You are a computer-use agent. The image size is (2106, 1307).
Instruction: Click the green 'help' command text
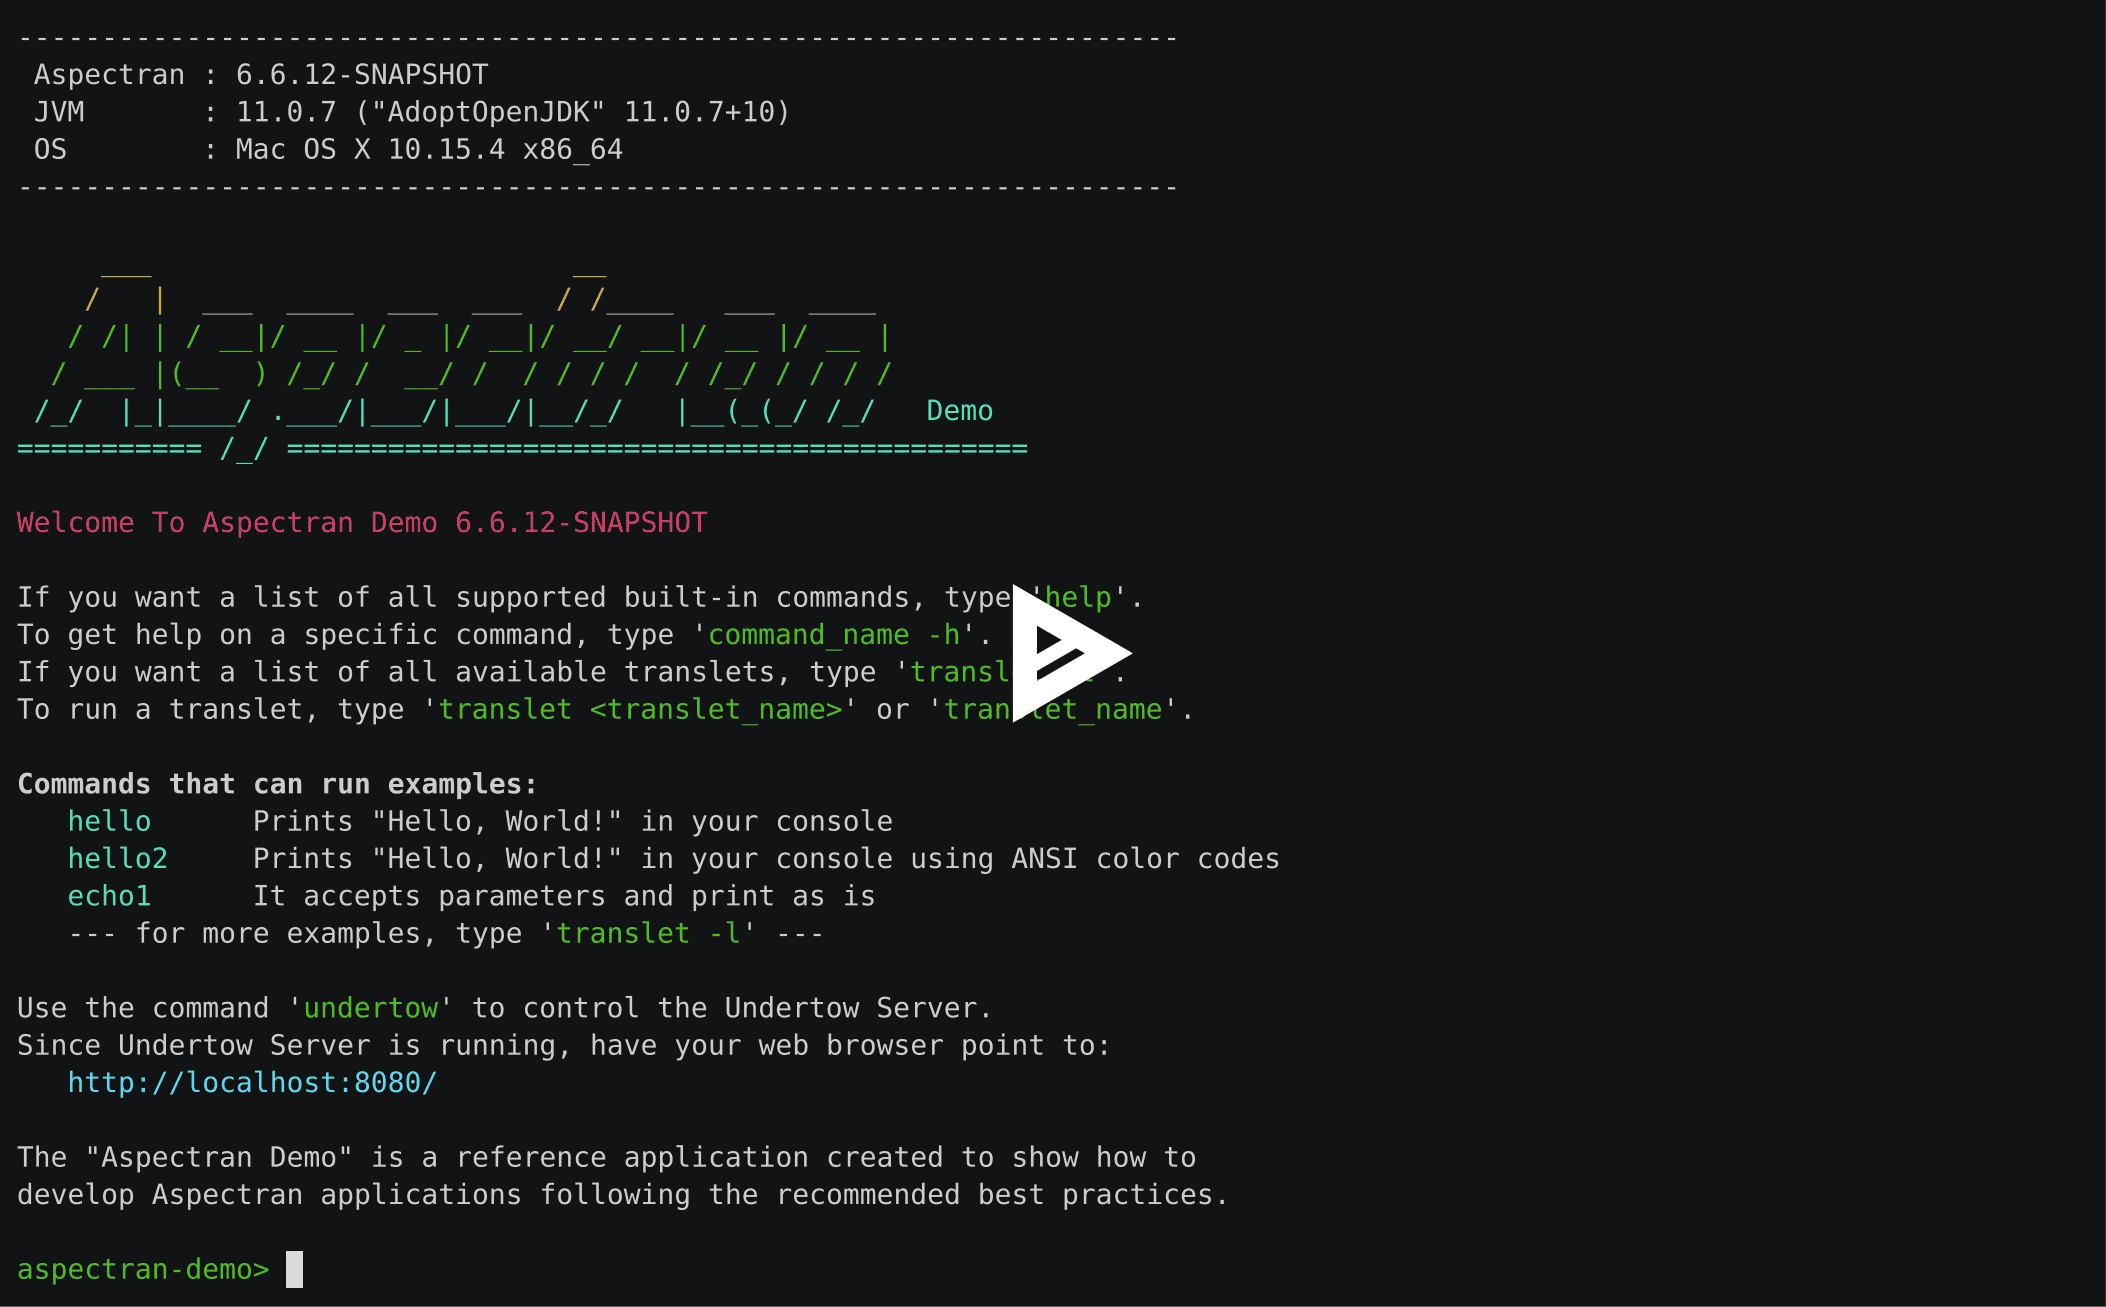coord(1079,597)
